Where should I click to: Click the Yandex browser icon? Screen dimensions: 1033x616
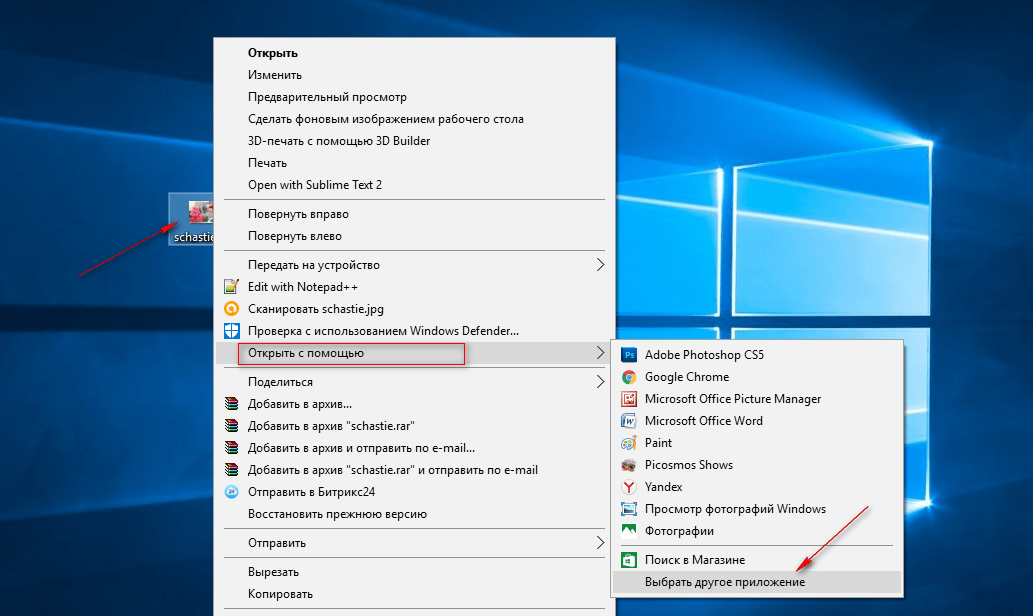(x=629, y=487)
